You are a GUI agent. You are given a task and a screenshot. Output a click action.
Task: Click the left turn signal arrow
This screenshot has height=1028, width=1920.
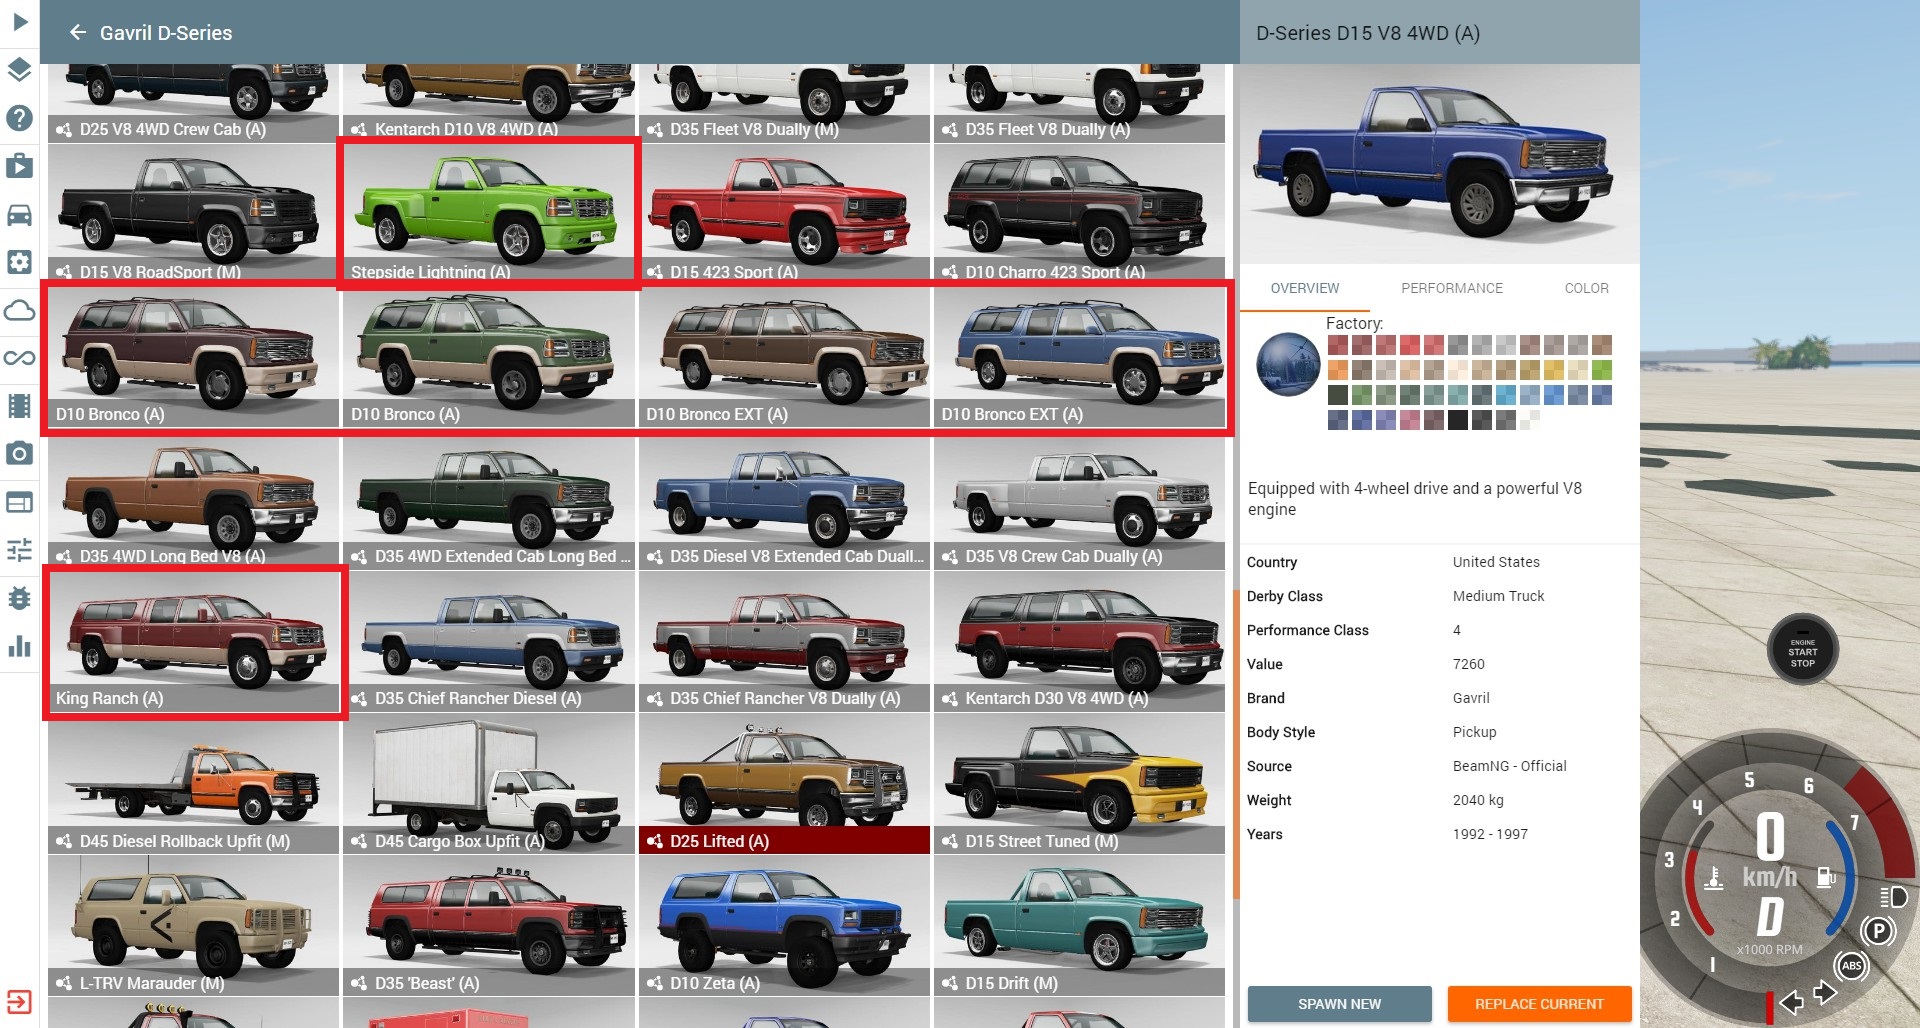[1791, 1001]
